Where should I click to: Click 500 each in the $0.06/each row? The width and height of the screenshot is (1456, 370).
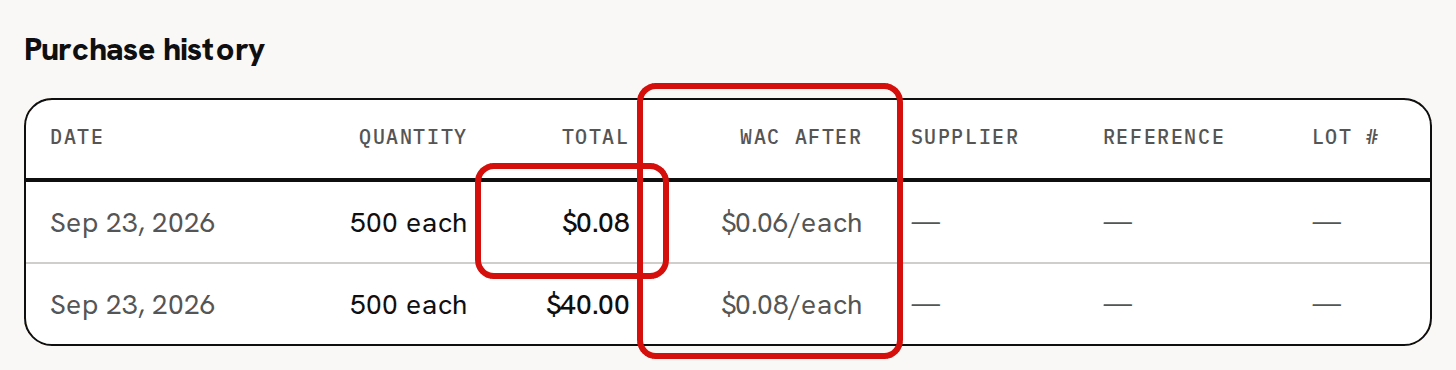coord(408,222)
